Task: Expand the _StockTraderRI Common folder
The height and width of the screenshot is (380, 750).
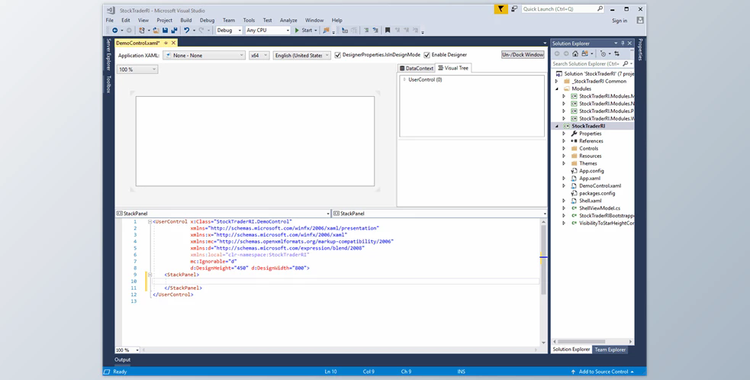Action: (556, 81)
